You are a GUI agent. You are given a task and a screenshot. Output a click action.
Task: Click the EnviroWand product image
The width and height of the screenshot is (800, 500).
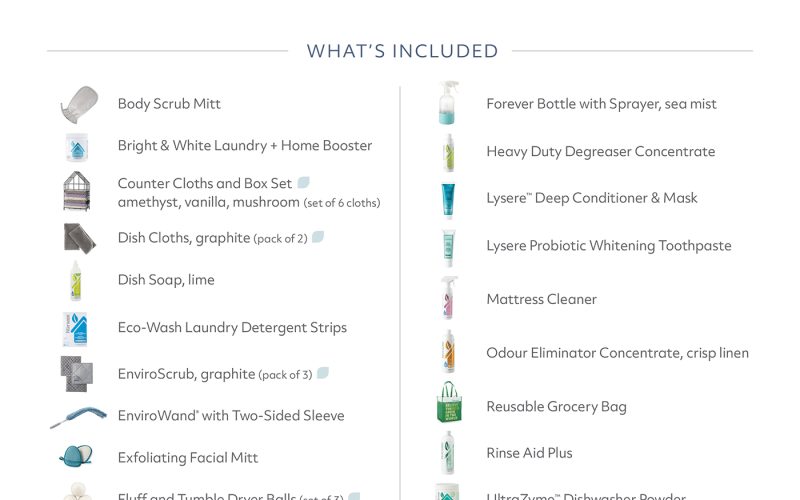[77, 417]
